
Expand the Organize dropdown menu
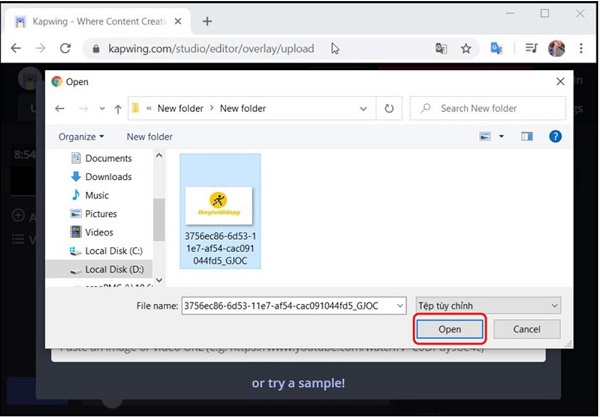point(81,136)
